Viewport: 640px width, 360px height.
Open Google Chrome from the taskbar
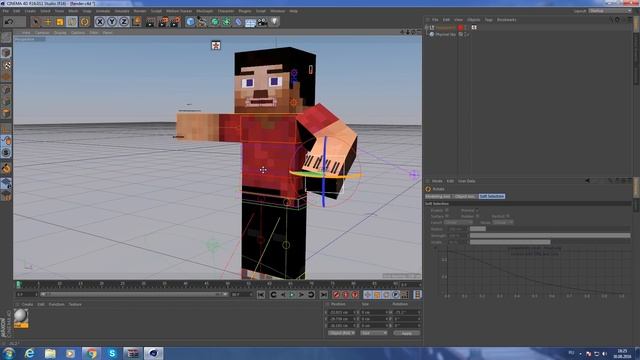coord(91,353)
